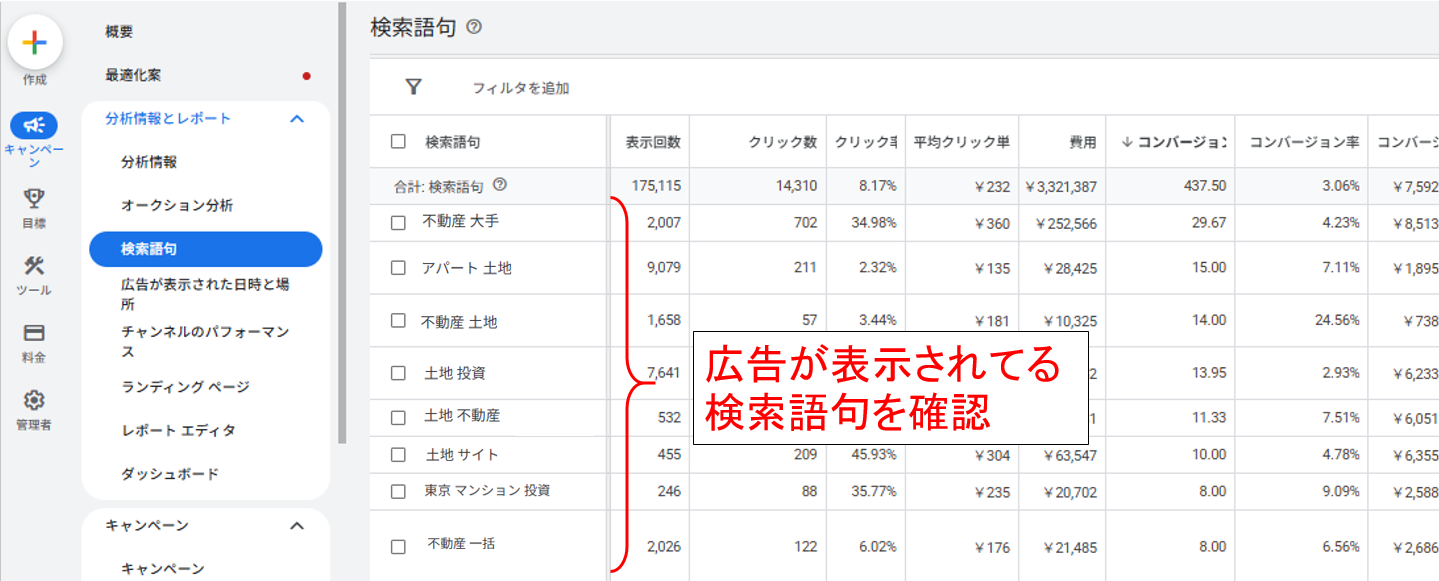
Task: Click the sidebar vertical scrollbar
Action: click(x=342, y=220)
